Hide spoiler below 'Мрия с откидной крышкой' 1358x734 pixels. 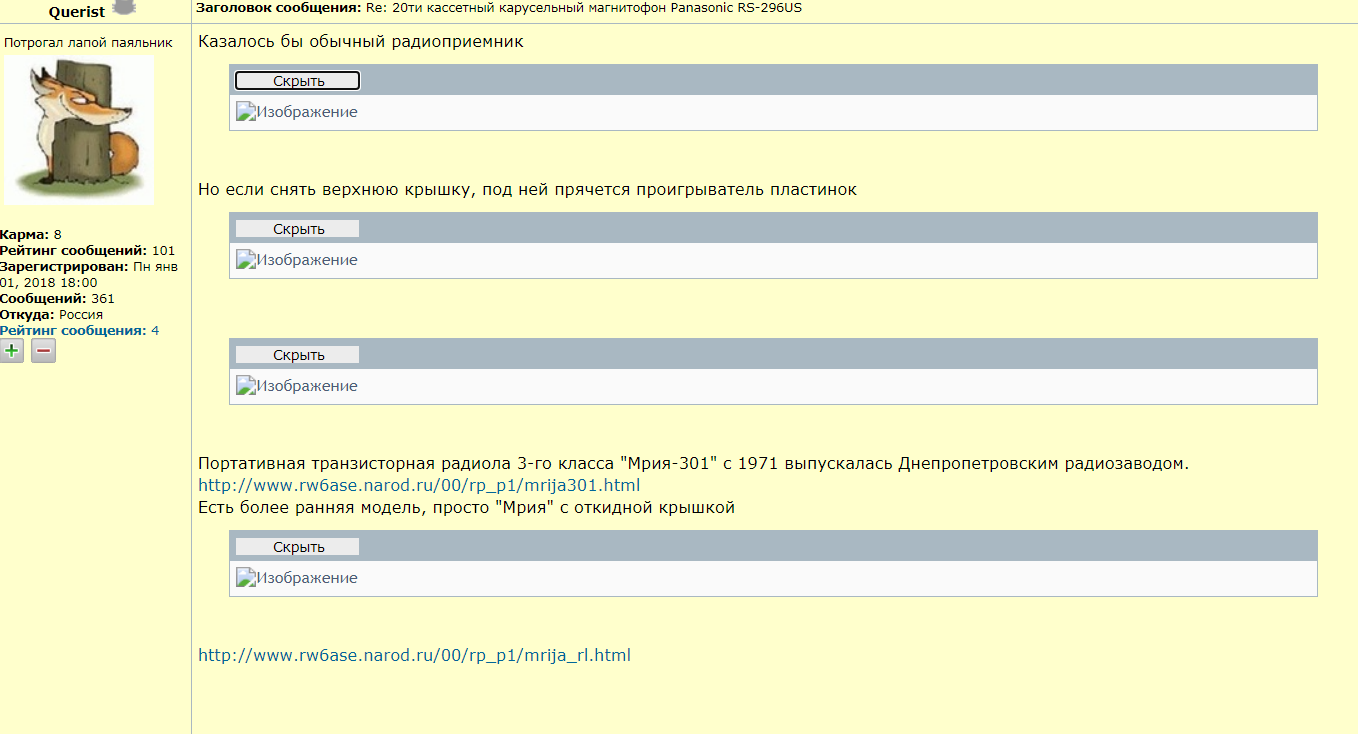pyautogui.click(x=297, y=547)
